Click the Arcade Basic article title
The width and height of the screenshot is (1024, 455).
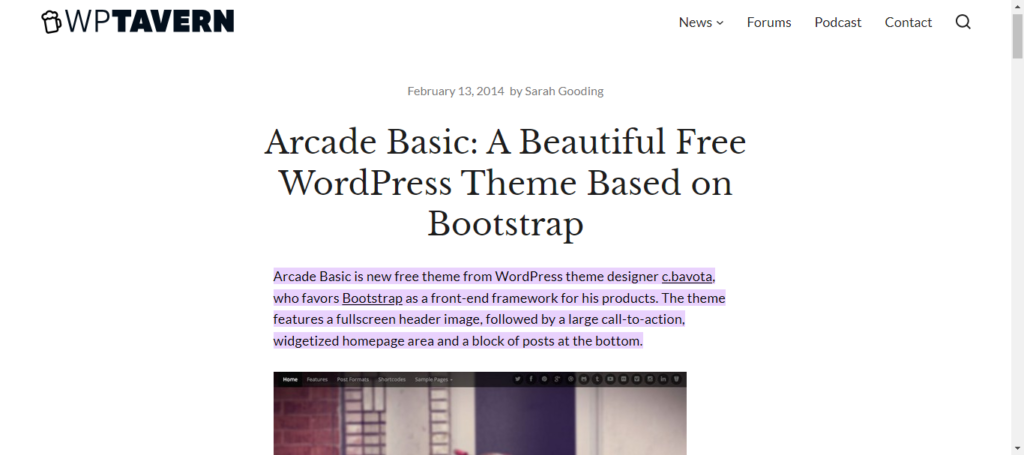(x=505, y=183)
